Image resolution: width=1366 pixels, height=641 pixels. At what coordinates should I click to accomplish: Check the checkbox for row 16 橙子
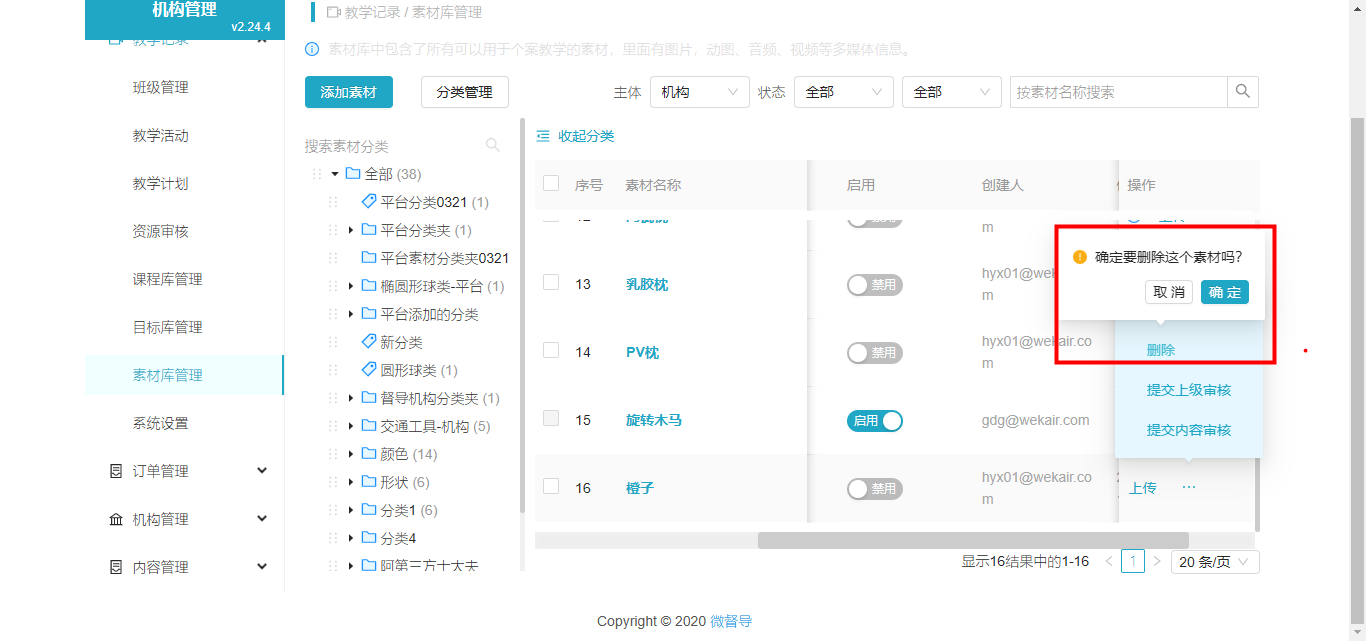point(551,486)
